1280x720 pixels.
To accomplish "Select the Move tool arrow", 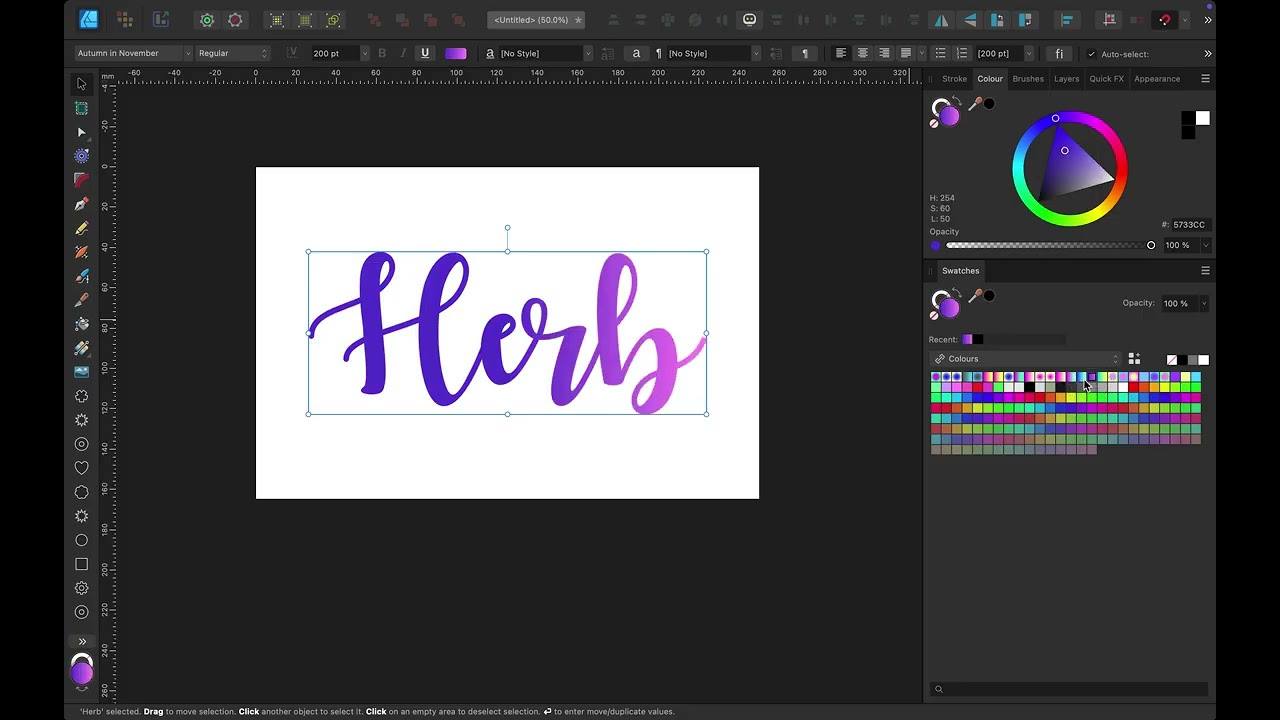I will click(82, 84).
